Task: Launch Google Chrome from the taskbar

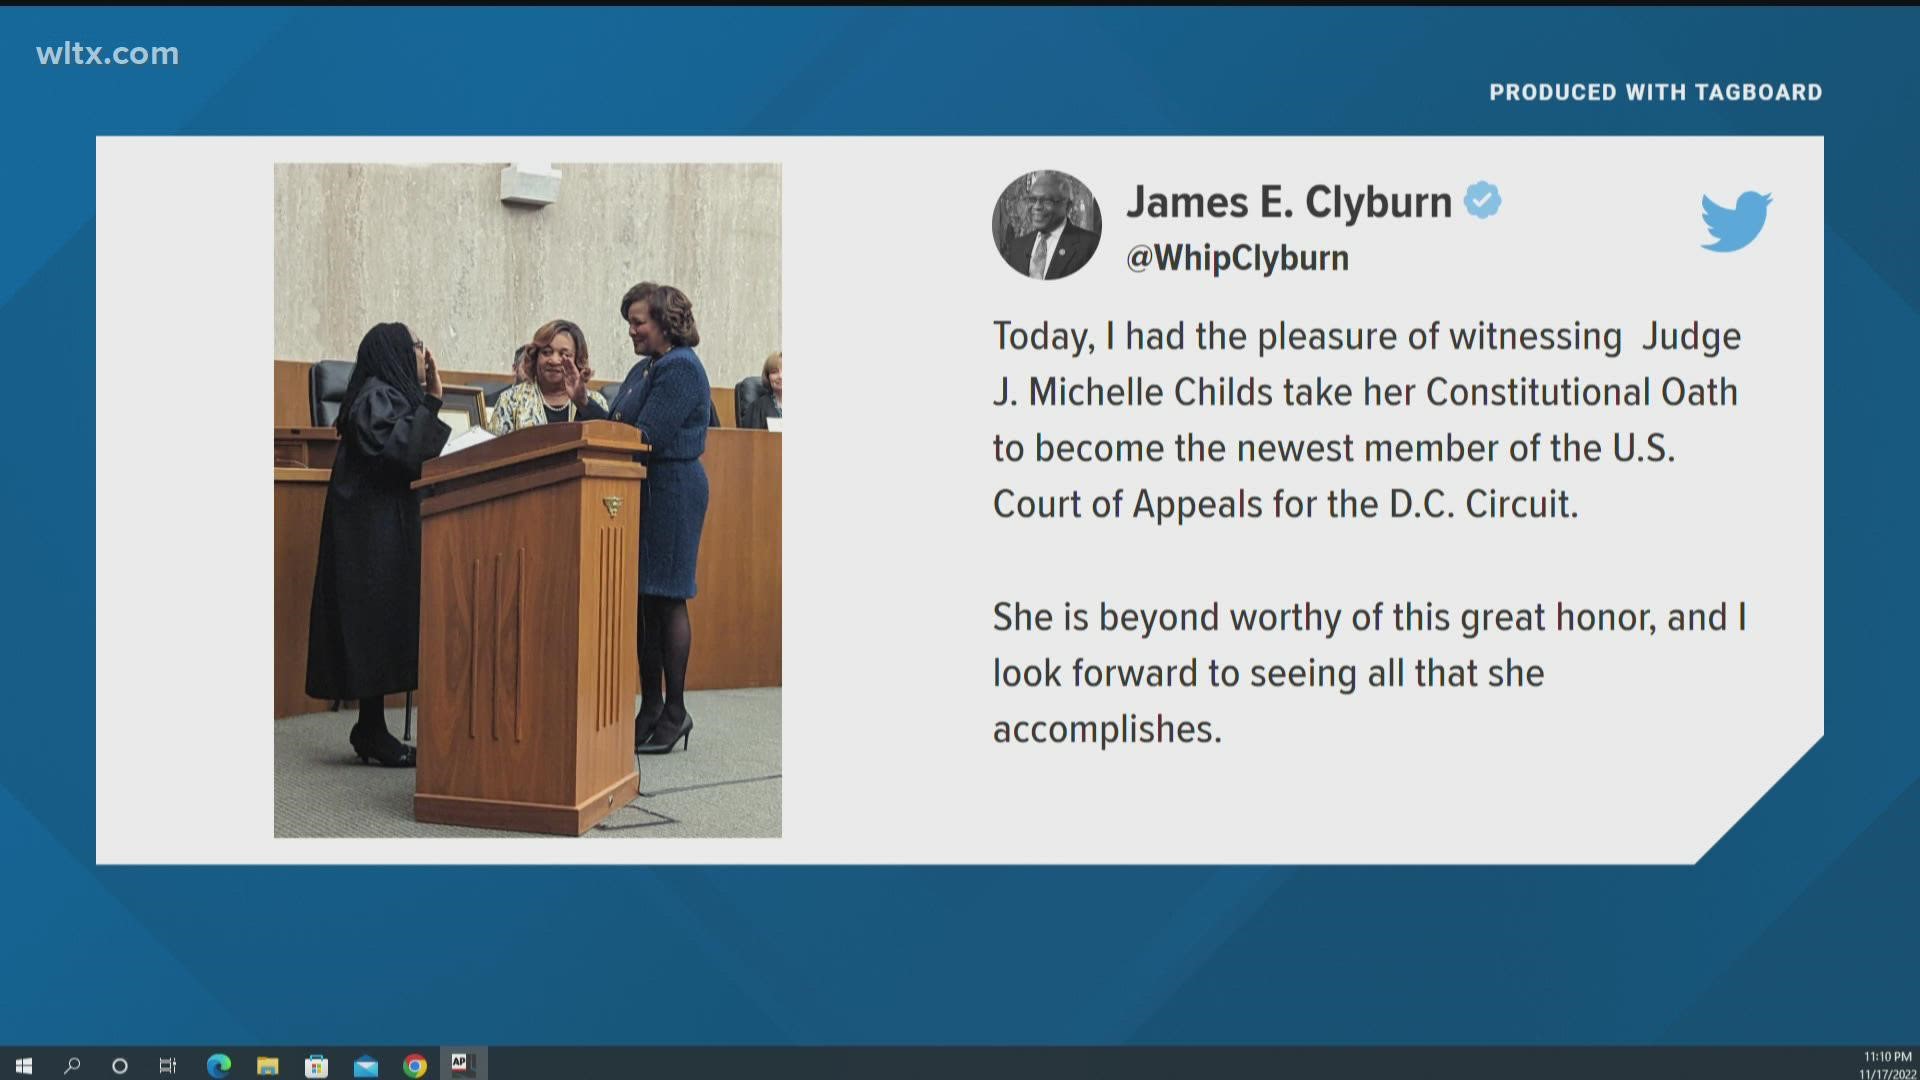Action: point(415,1066)
